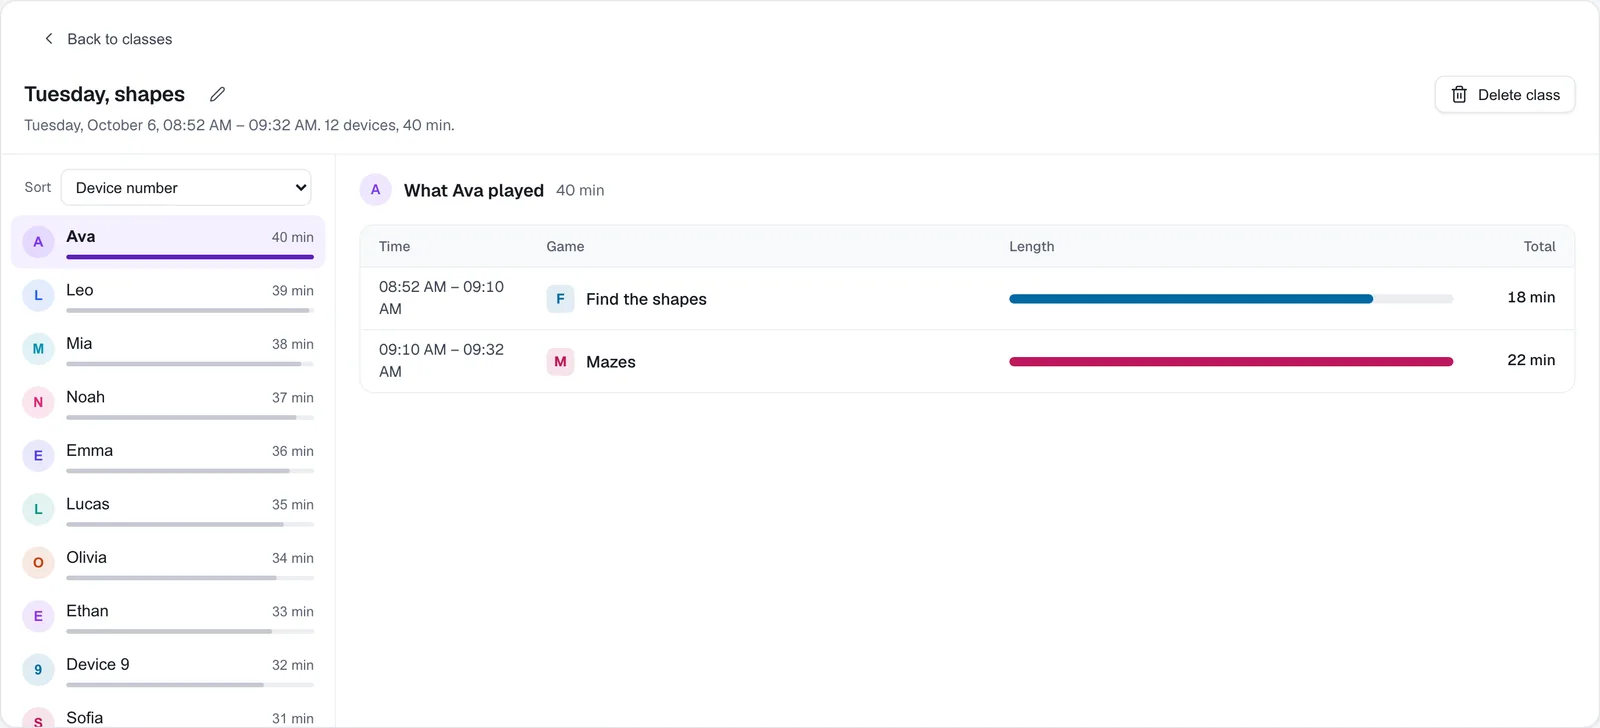Image resolution: width=1600 pixels, height=728 pixels.
Task: Click Olivia's avatar icon
Action: coord(38,563)
